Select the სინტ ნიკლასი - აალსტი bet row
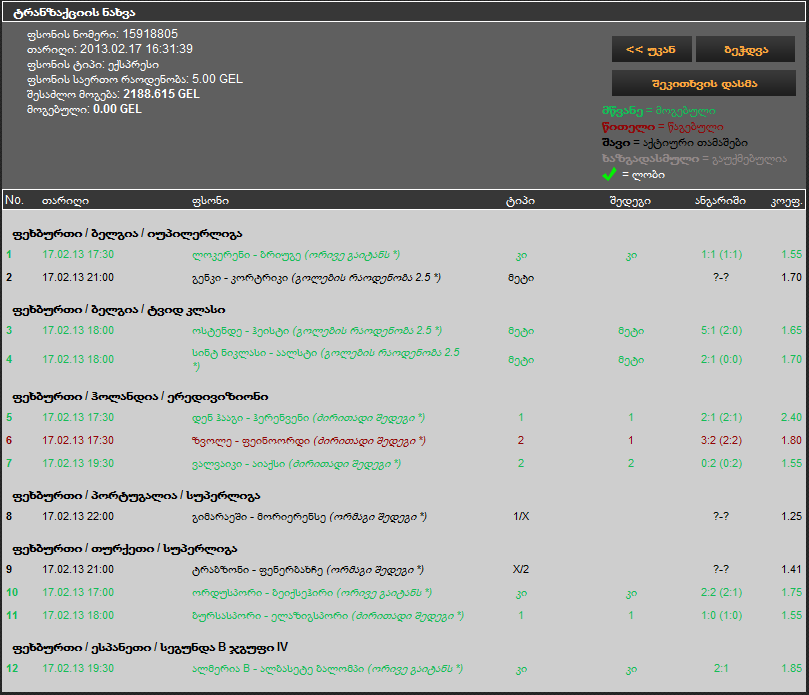 (404, 359)
